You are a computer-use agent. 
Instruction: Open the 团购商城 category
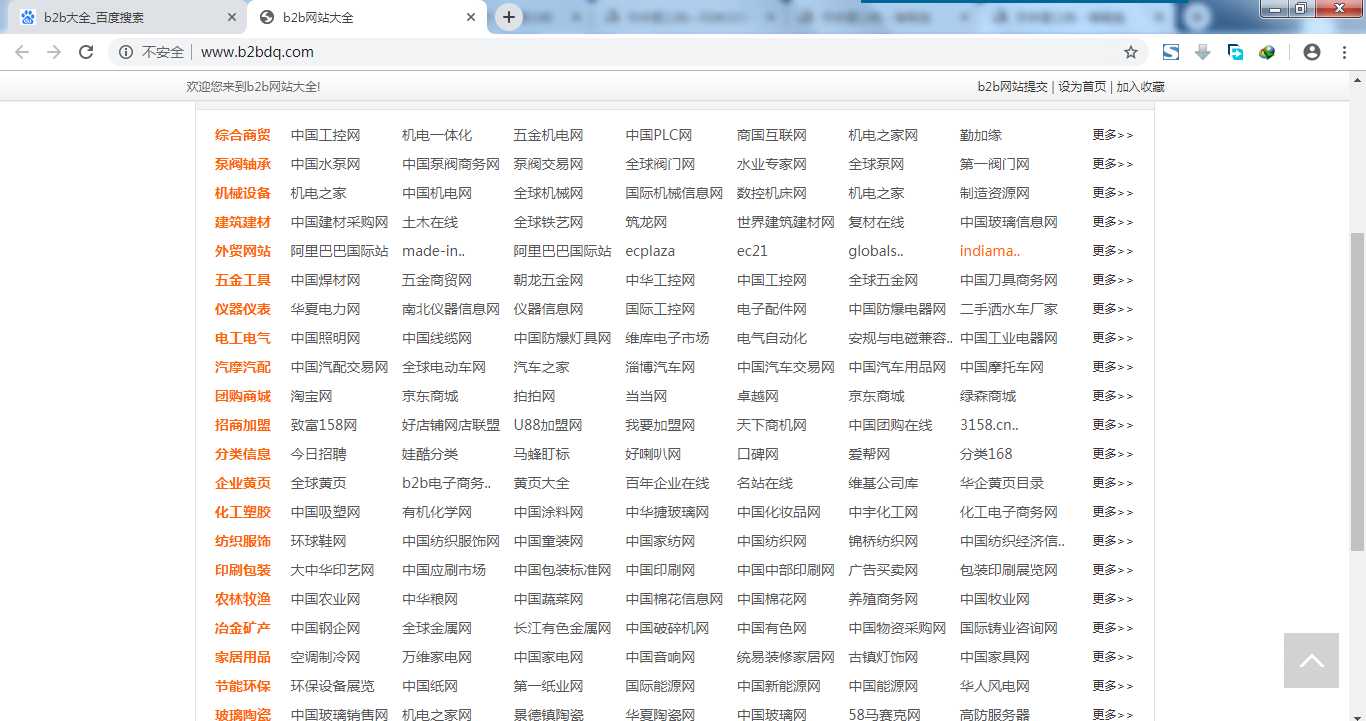pyautogui.click(x=243, y=396)
